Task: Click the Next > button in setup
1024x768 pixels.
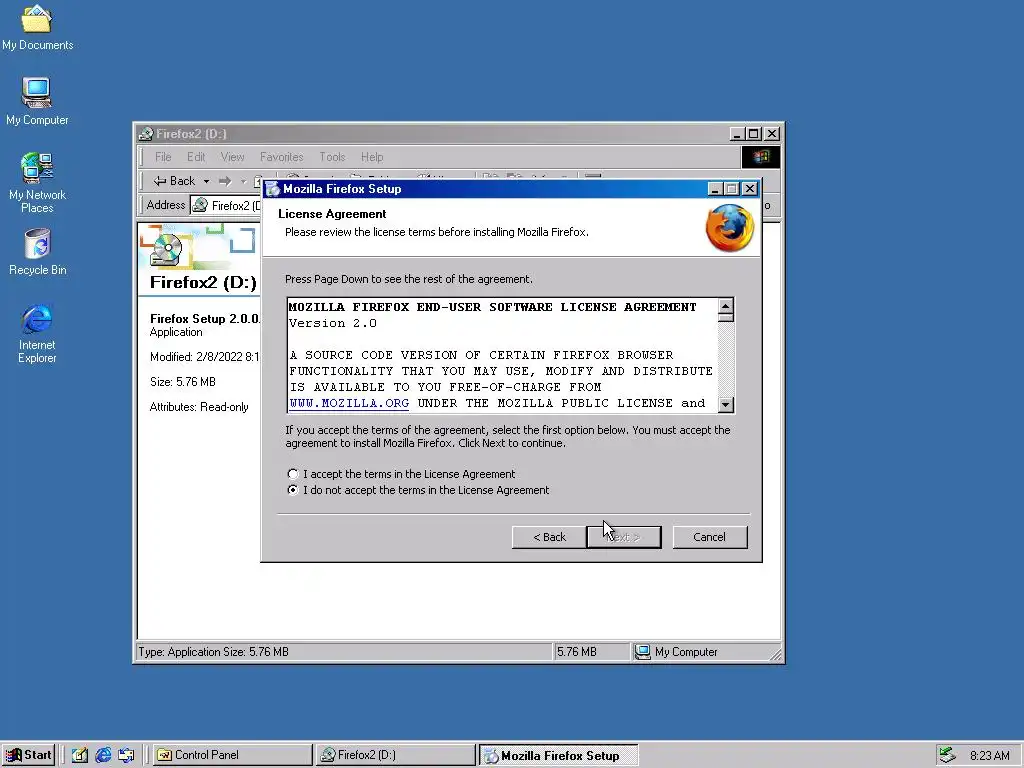Action: pos(624,537)
